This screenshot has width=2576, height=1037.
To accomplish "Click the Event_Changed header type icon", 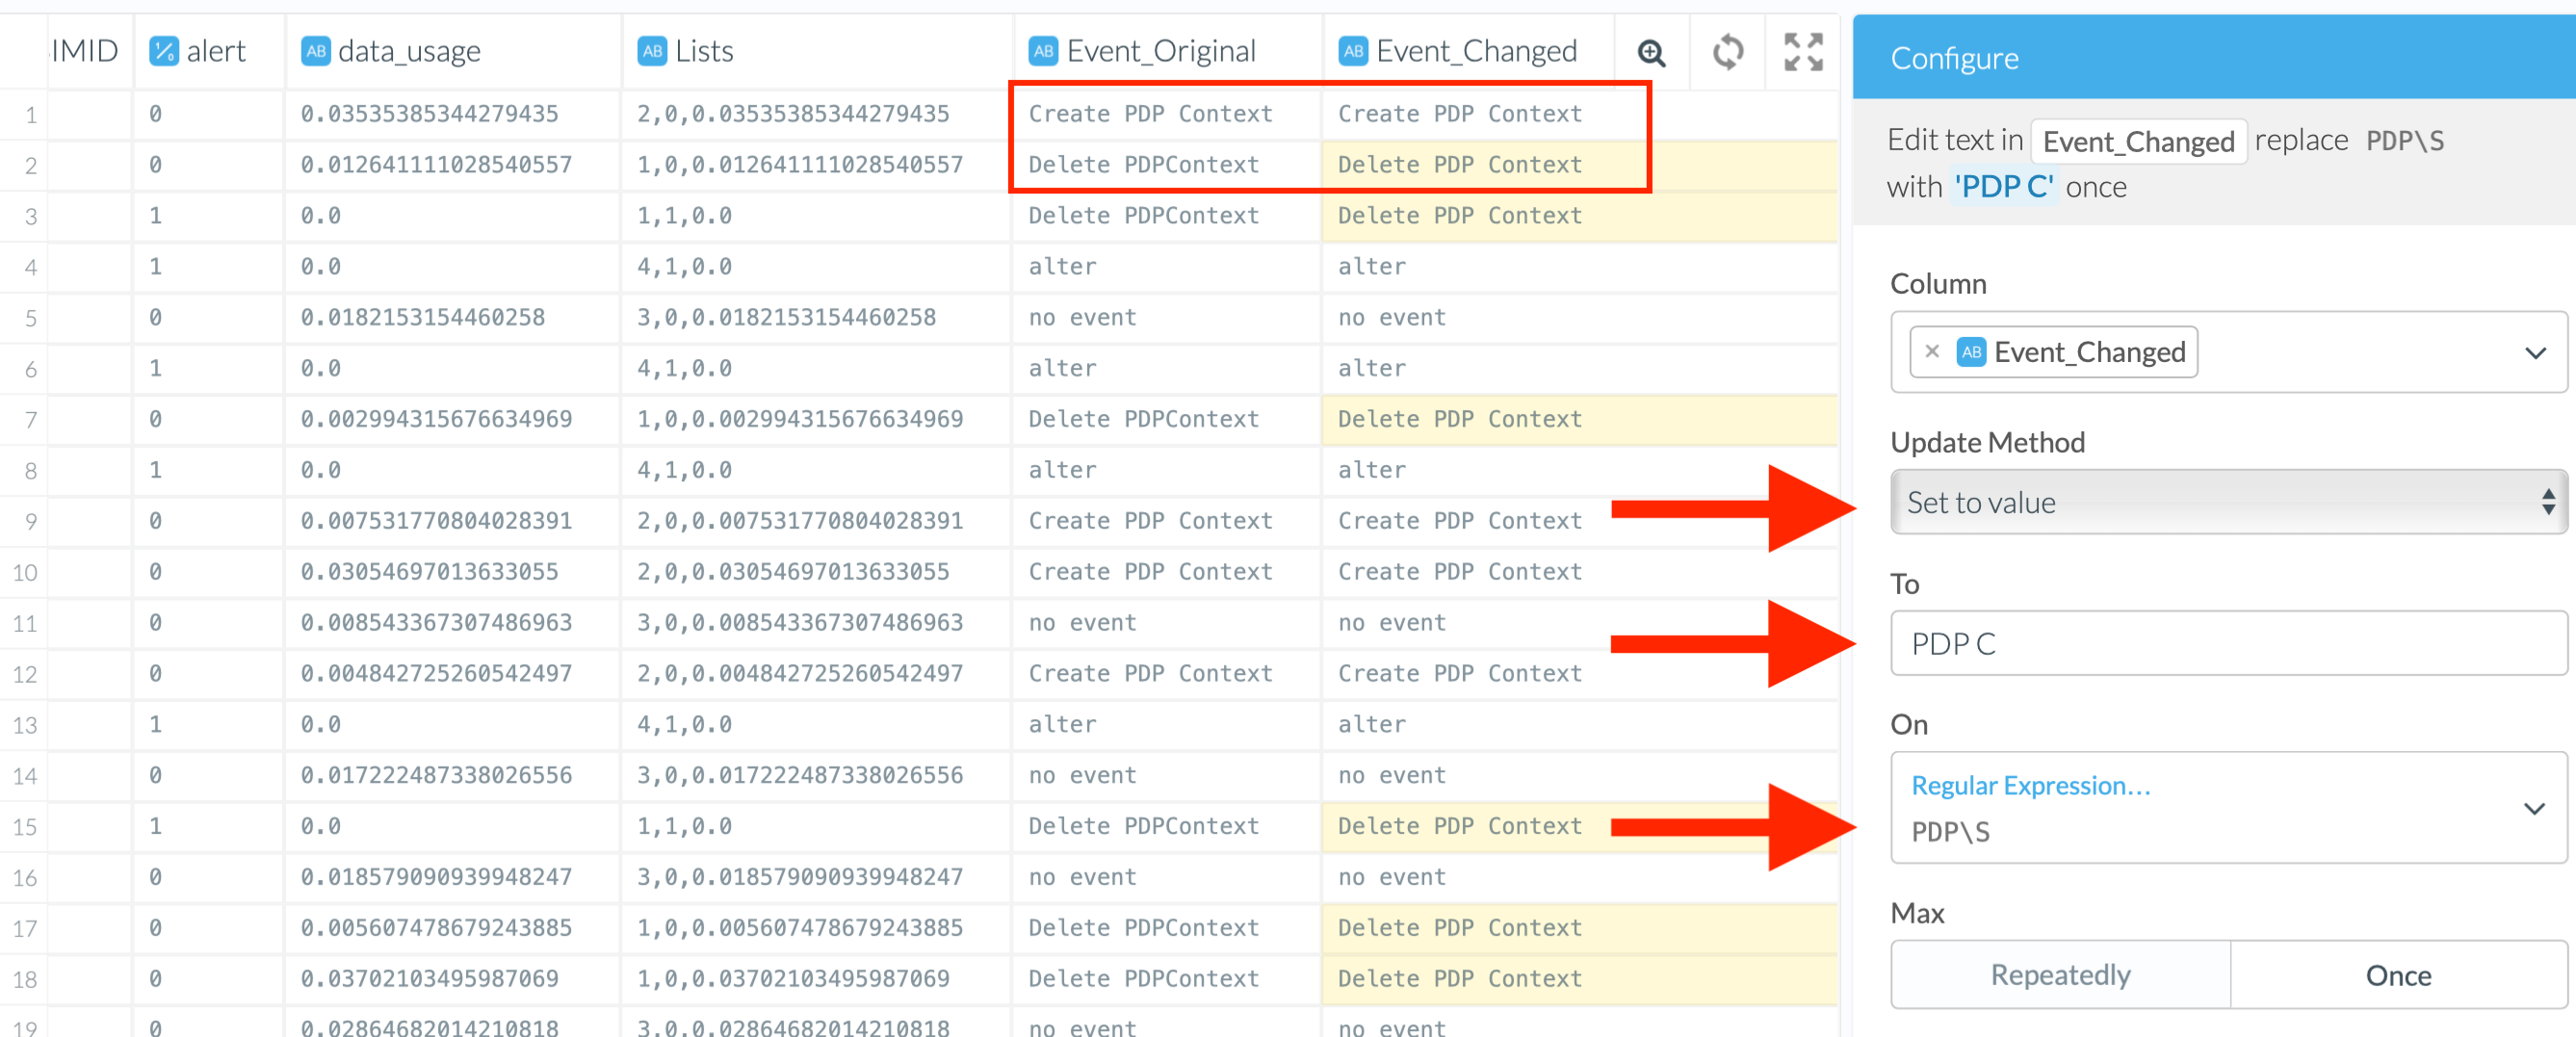I will tap(1353, 51).
